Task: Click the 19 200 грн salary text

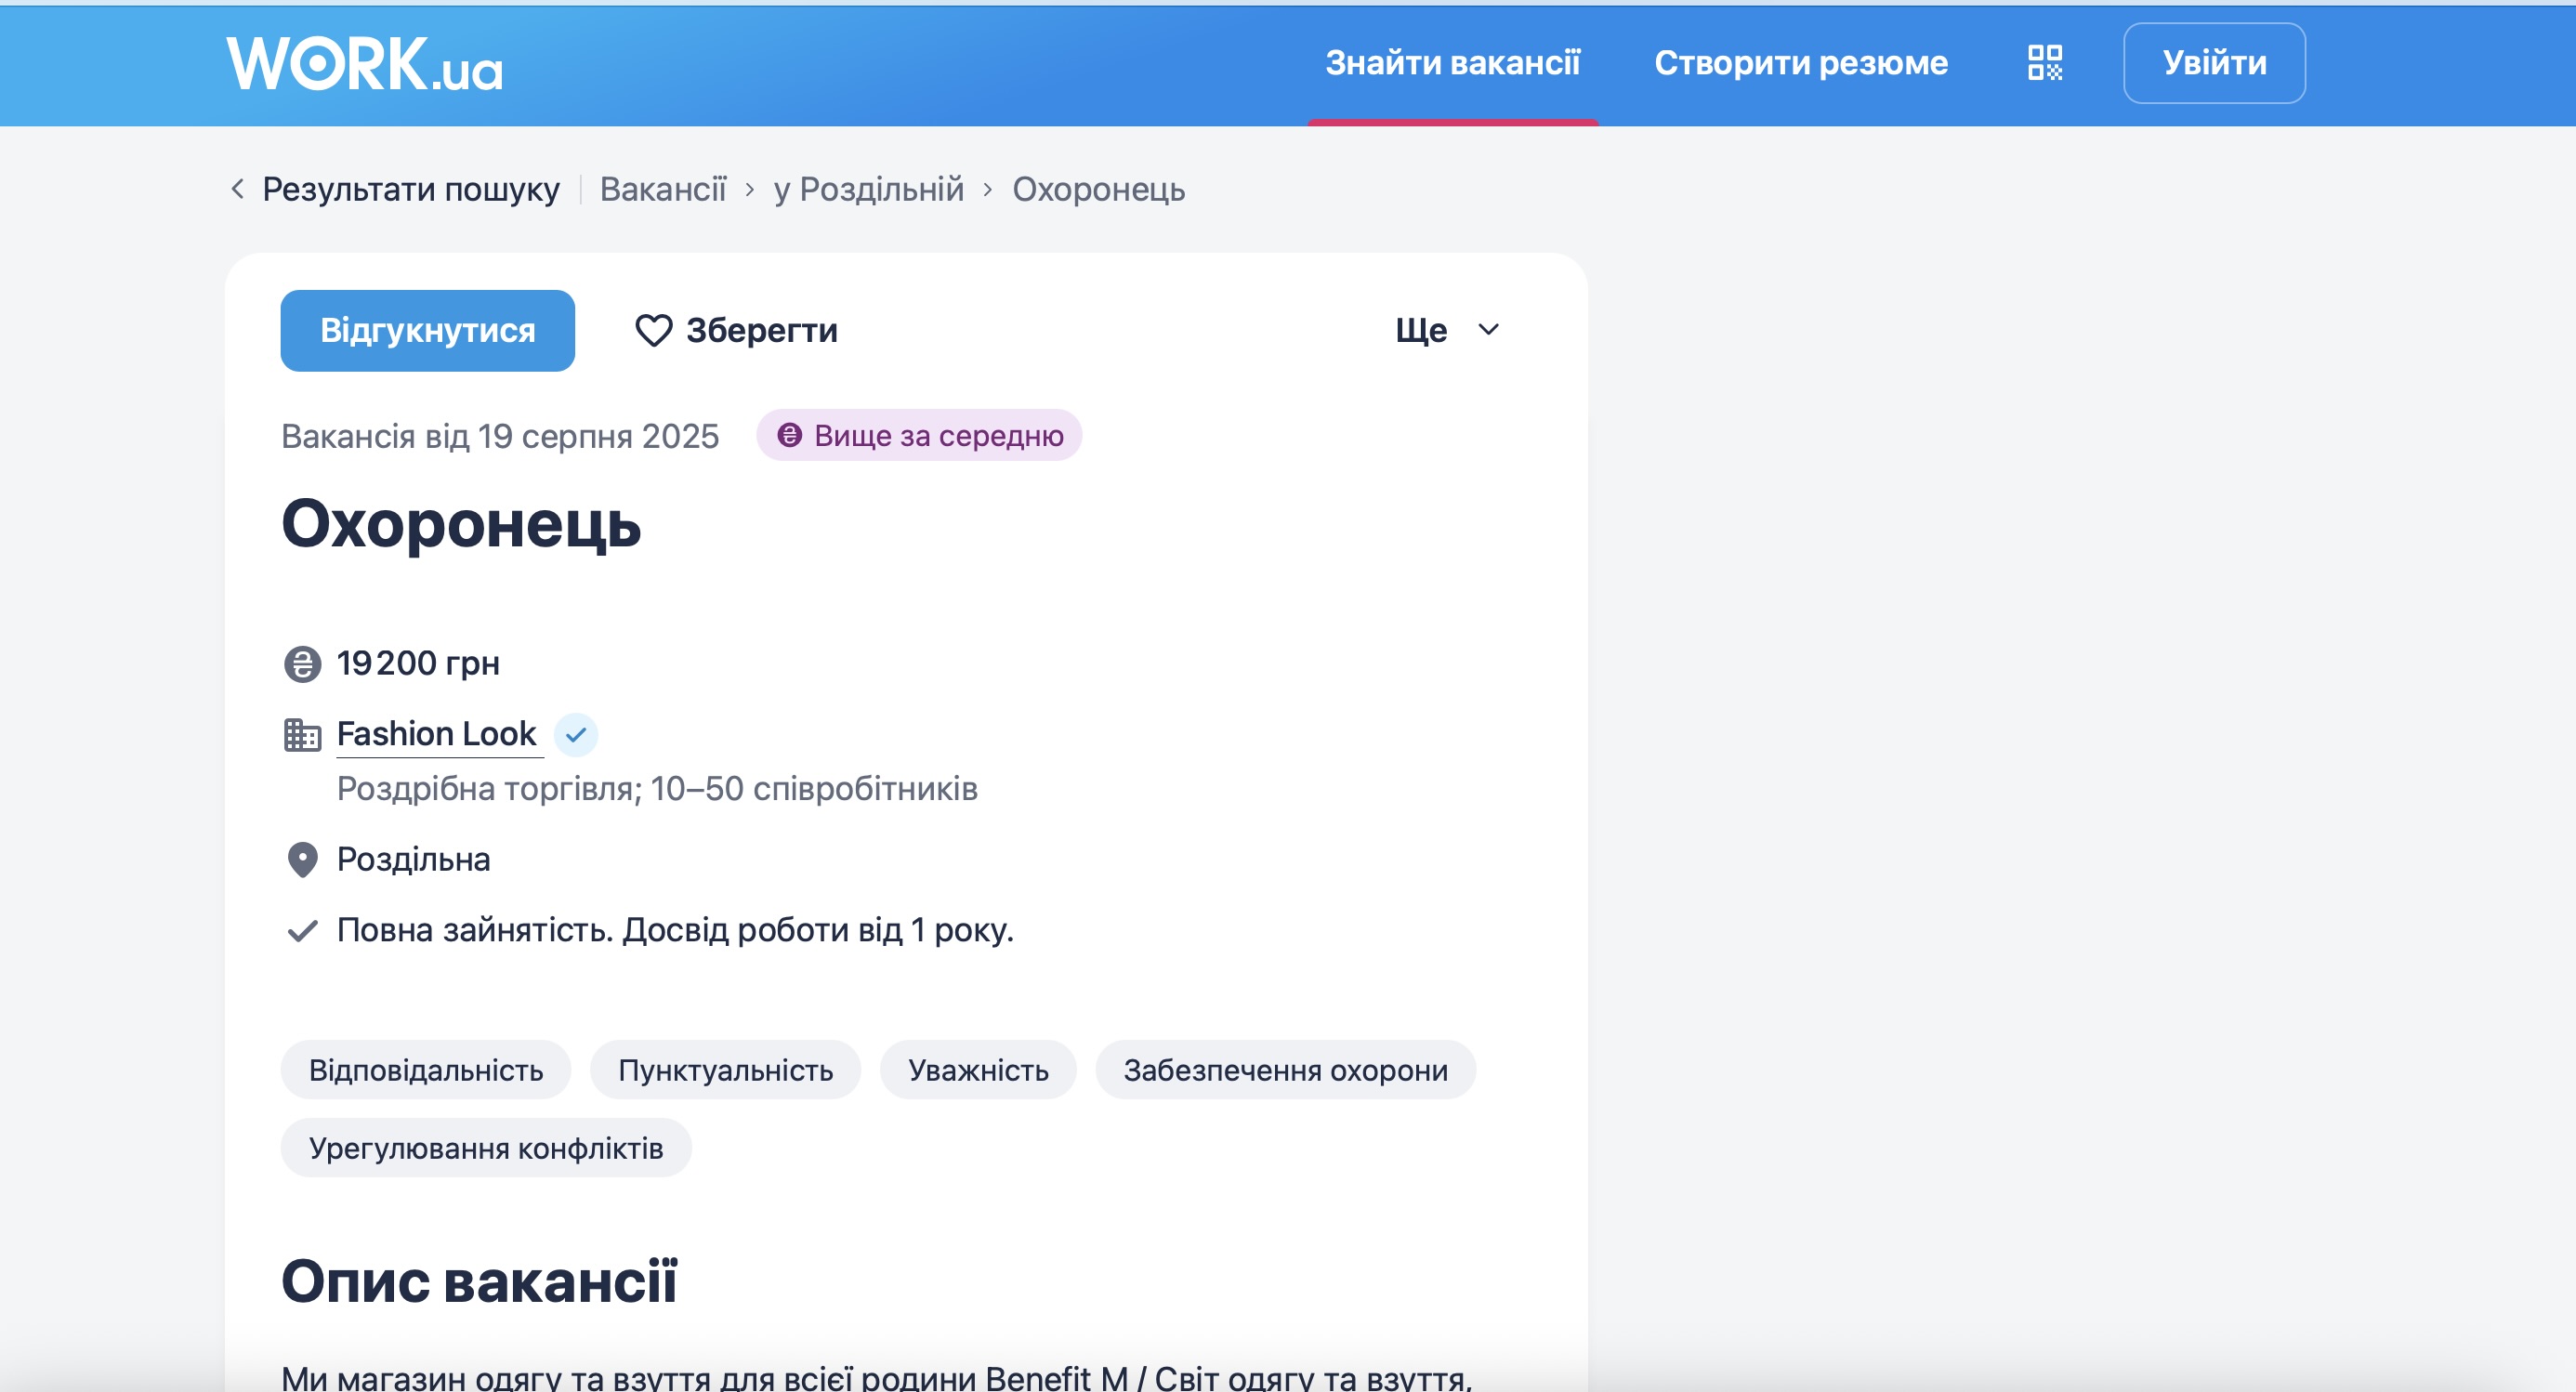Action: tap(418, 663)
